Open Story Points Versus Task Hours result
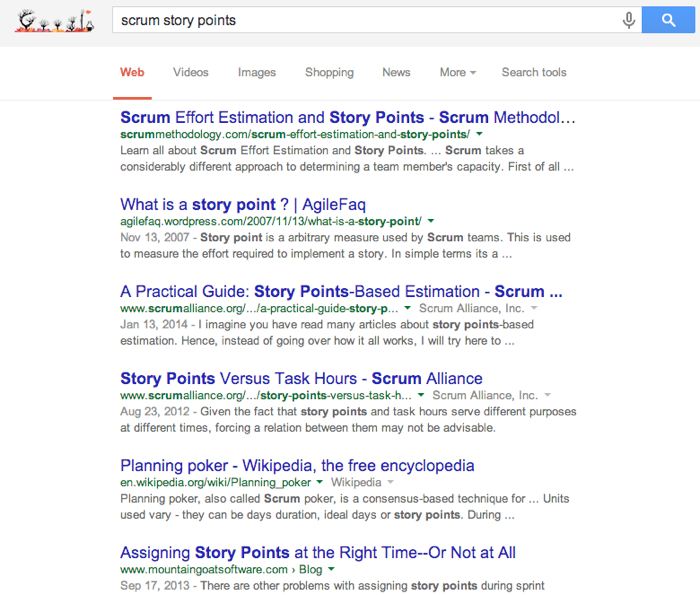This screenshot has height=595, width=700. point(301,379)
